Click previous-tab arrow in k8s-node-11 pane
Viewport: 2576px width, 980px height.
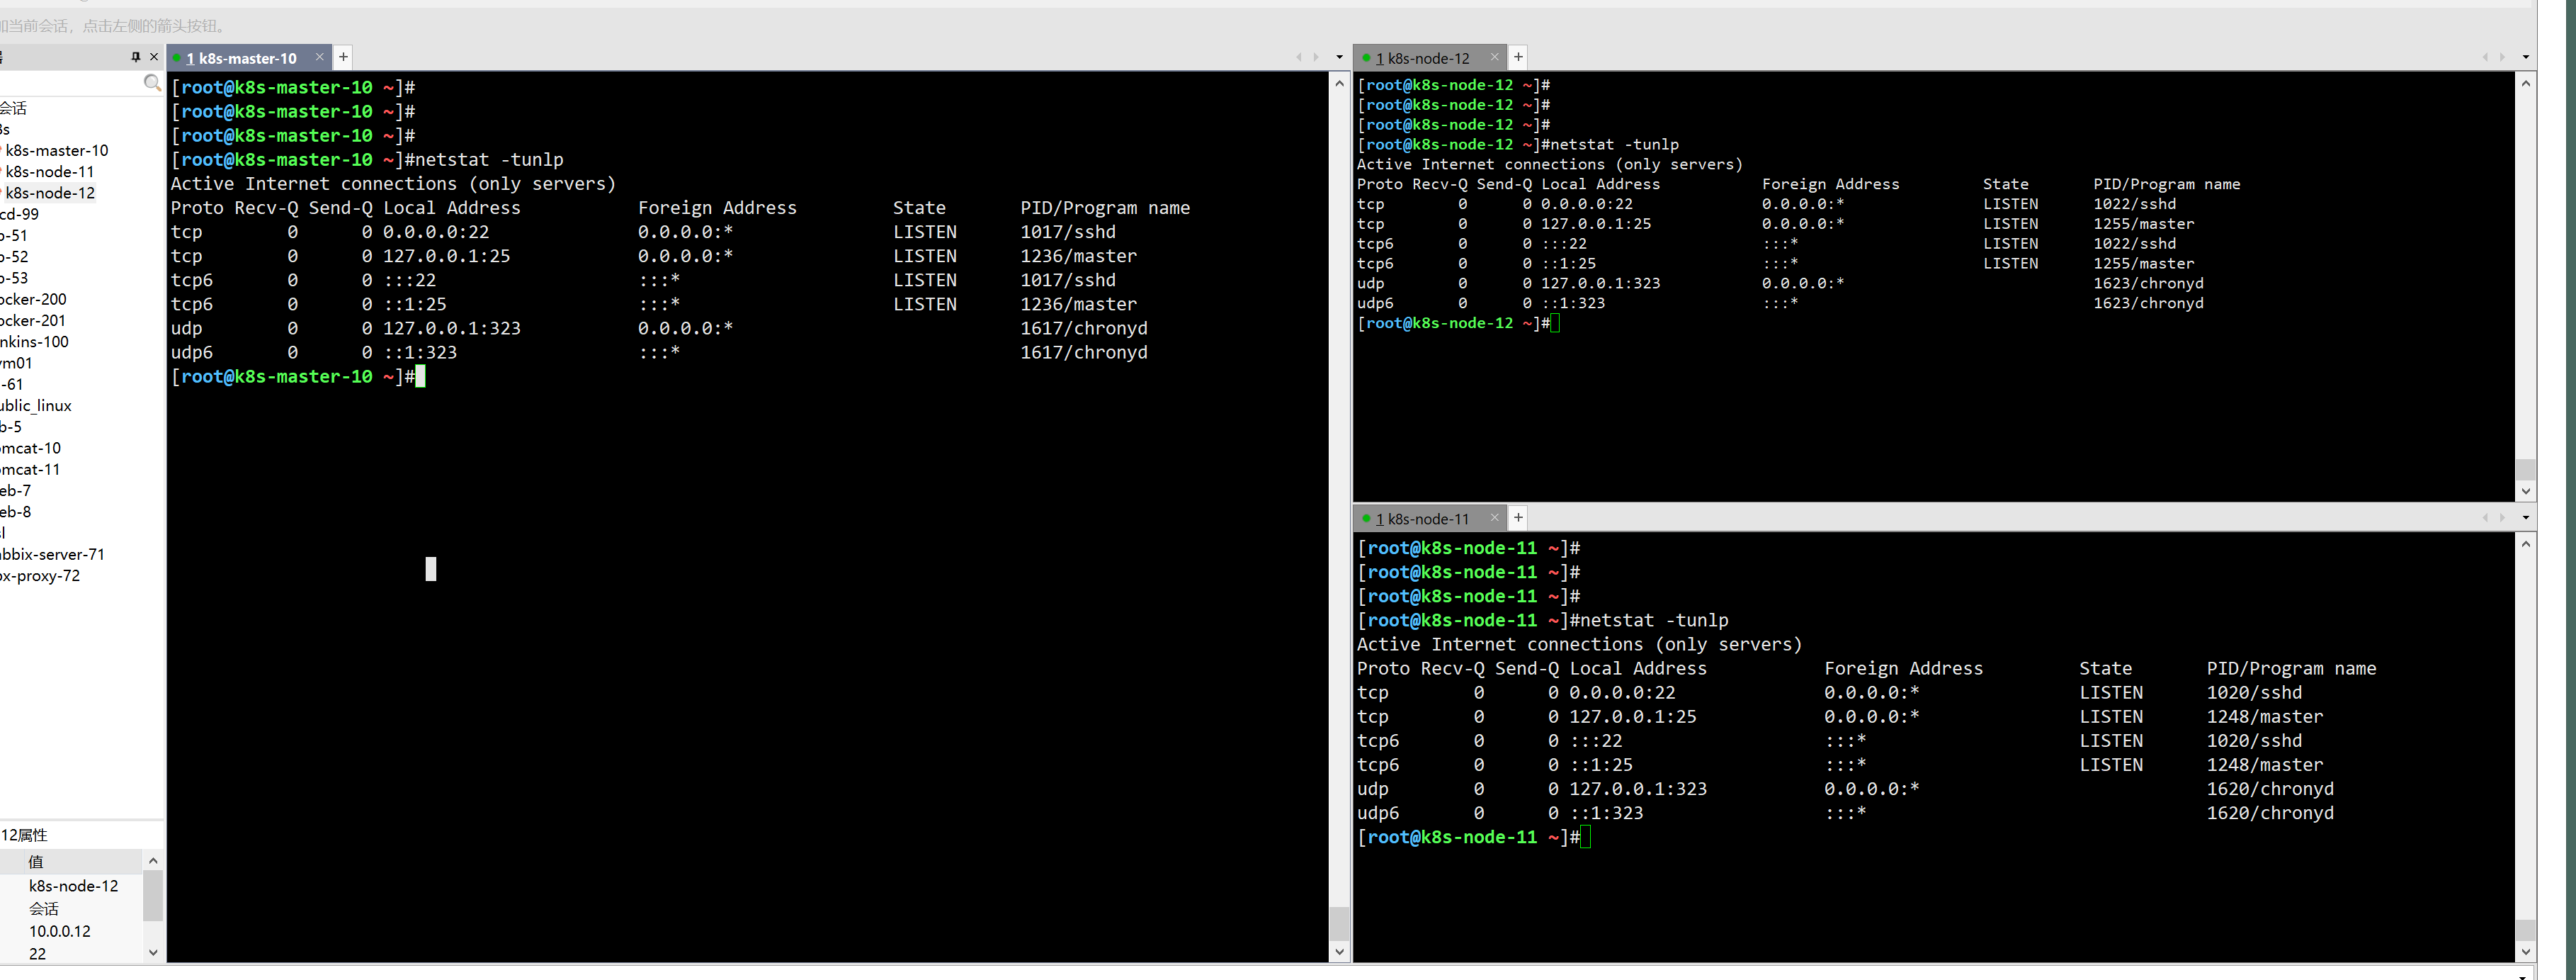pos(2485,517)
